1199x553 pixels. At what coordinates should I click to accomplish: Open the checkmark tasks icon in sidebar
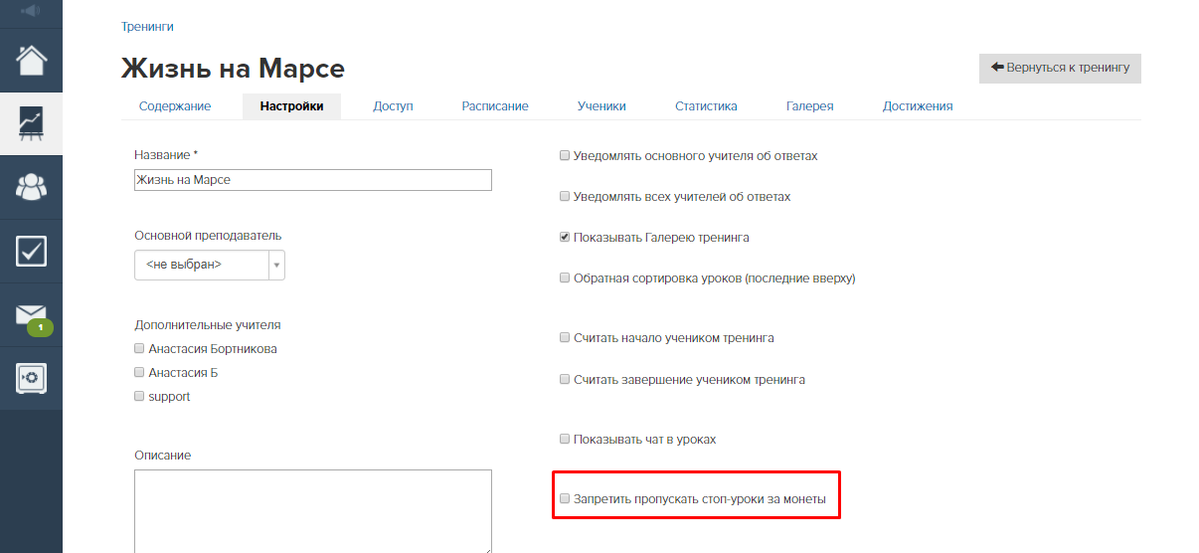tap(31, 251)
